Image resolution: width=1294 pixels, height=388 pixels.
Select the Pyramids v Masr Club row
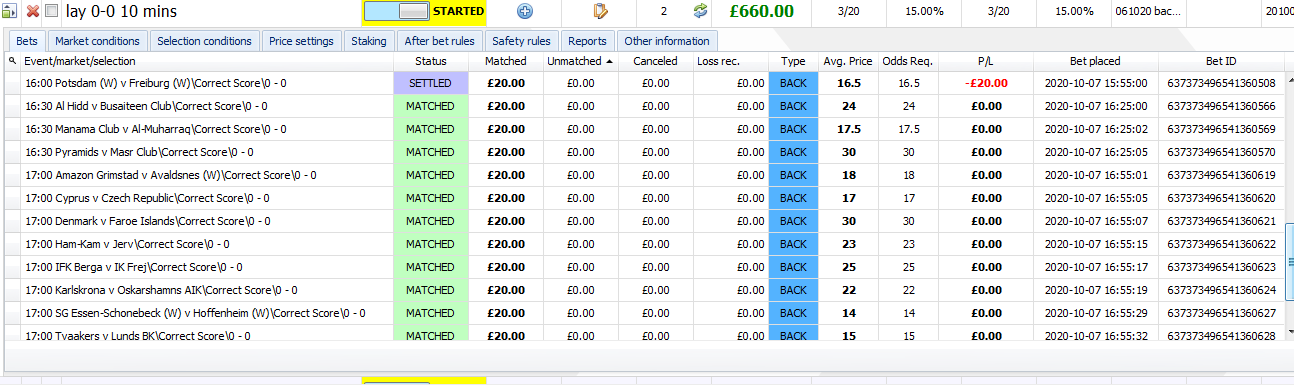coord(645,152)
